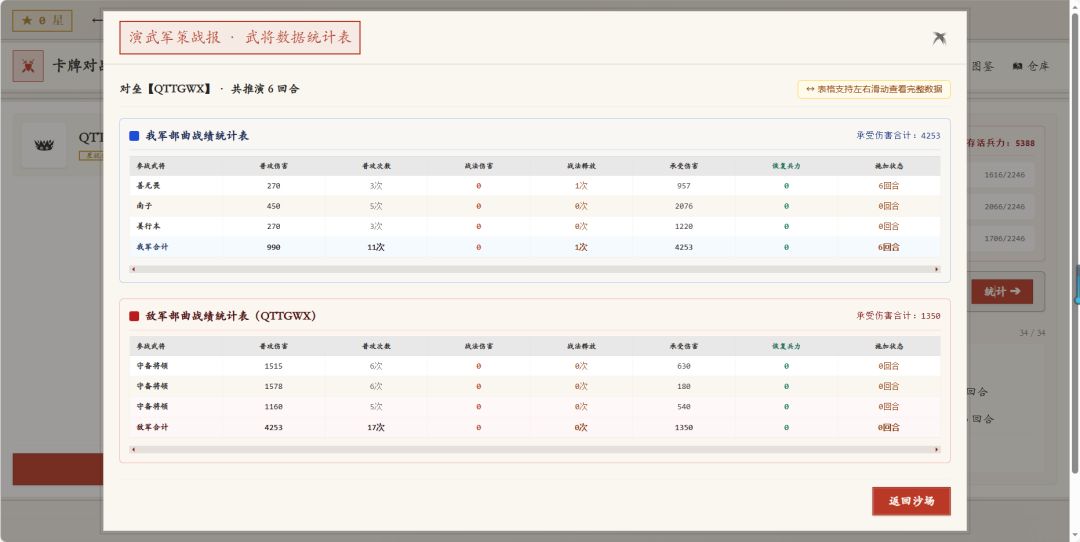Image resolution: width=1080 pixels, height=542 pixels.
Task: Click the 我军合计 普攻伤害 value 990
Action: pos(273,247)
